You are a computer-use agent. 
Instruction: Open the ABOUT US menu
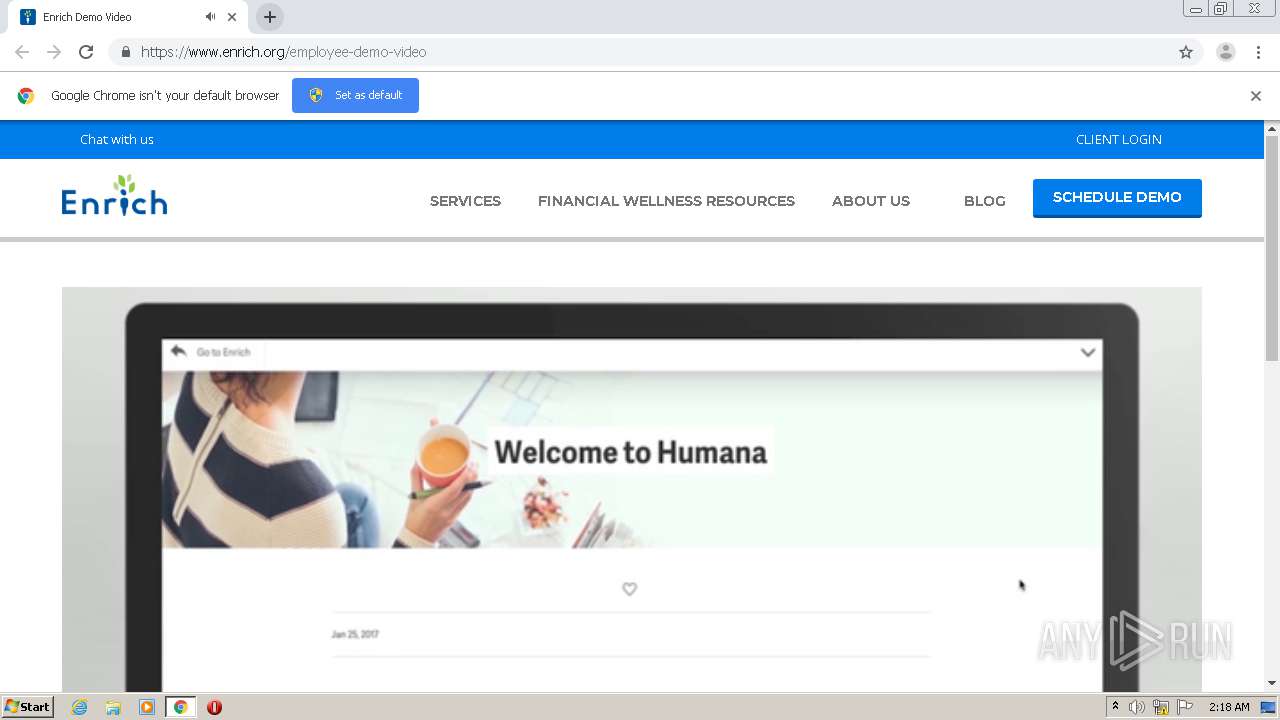[871, 201]
